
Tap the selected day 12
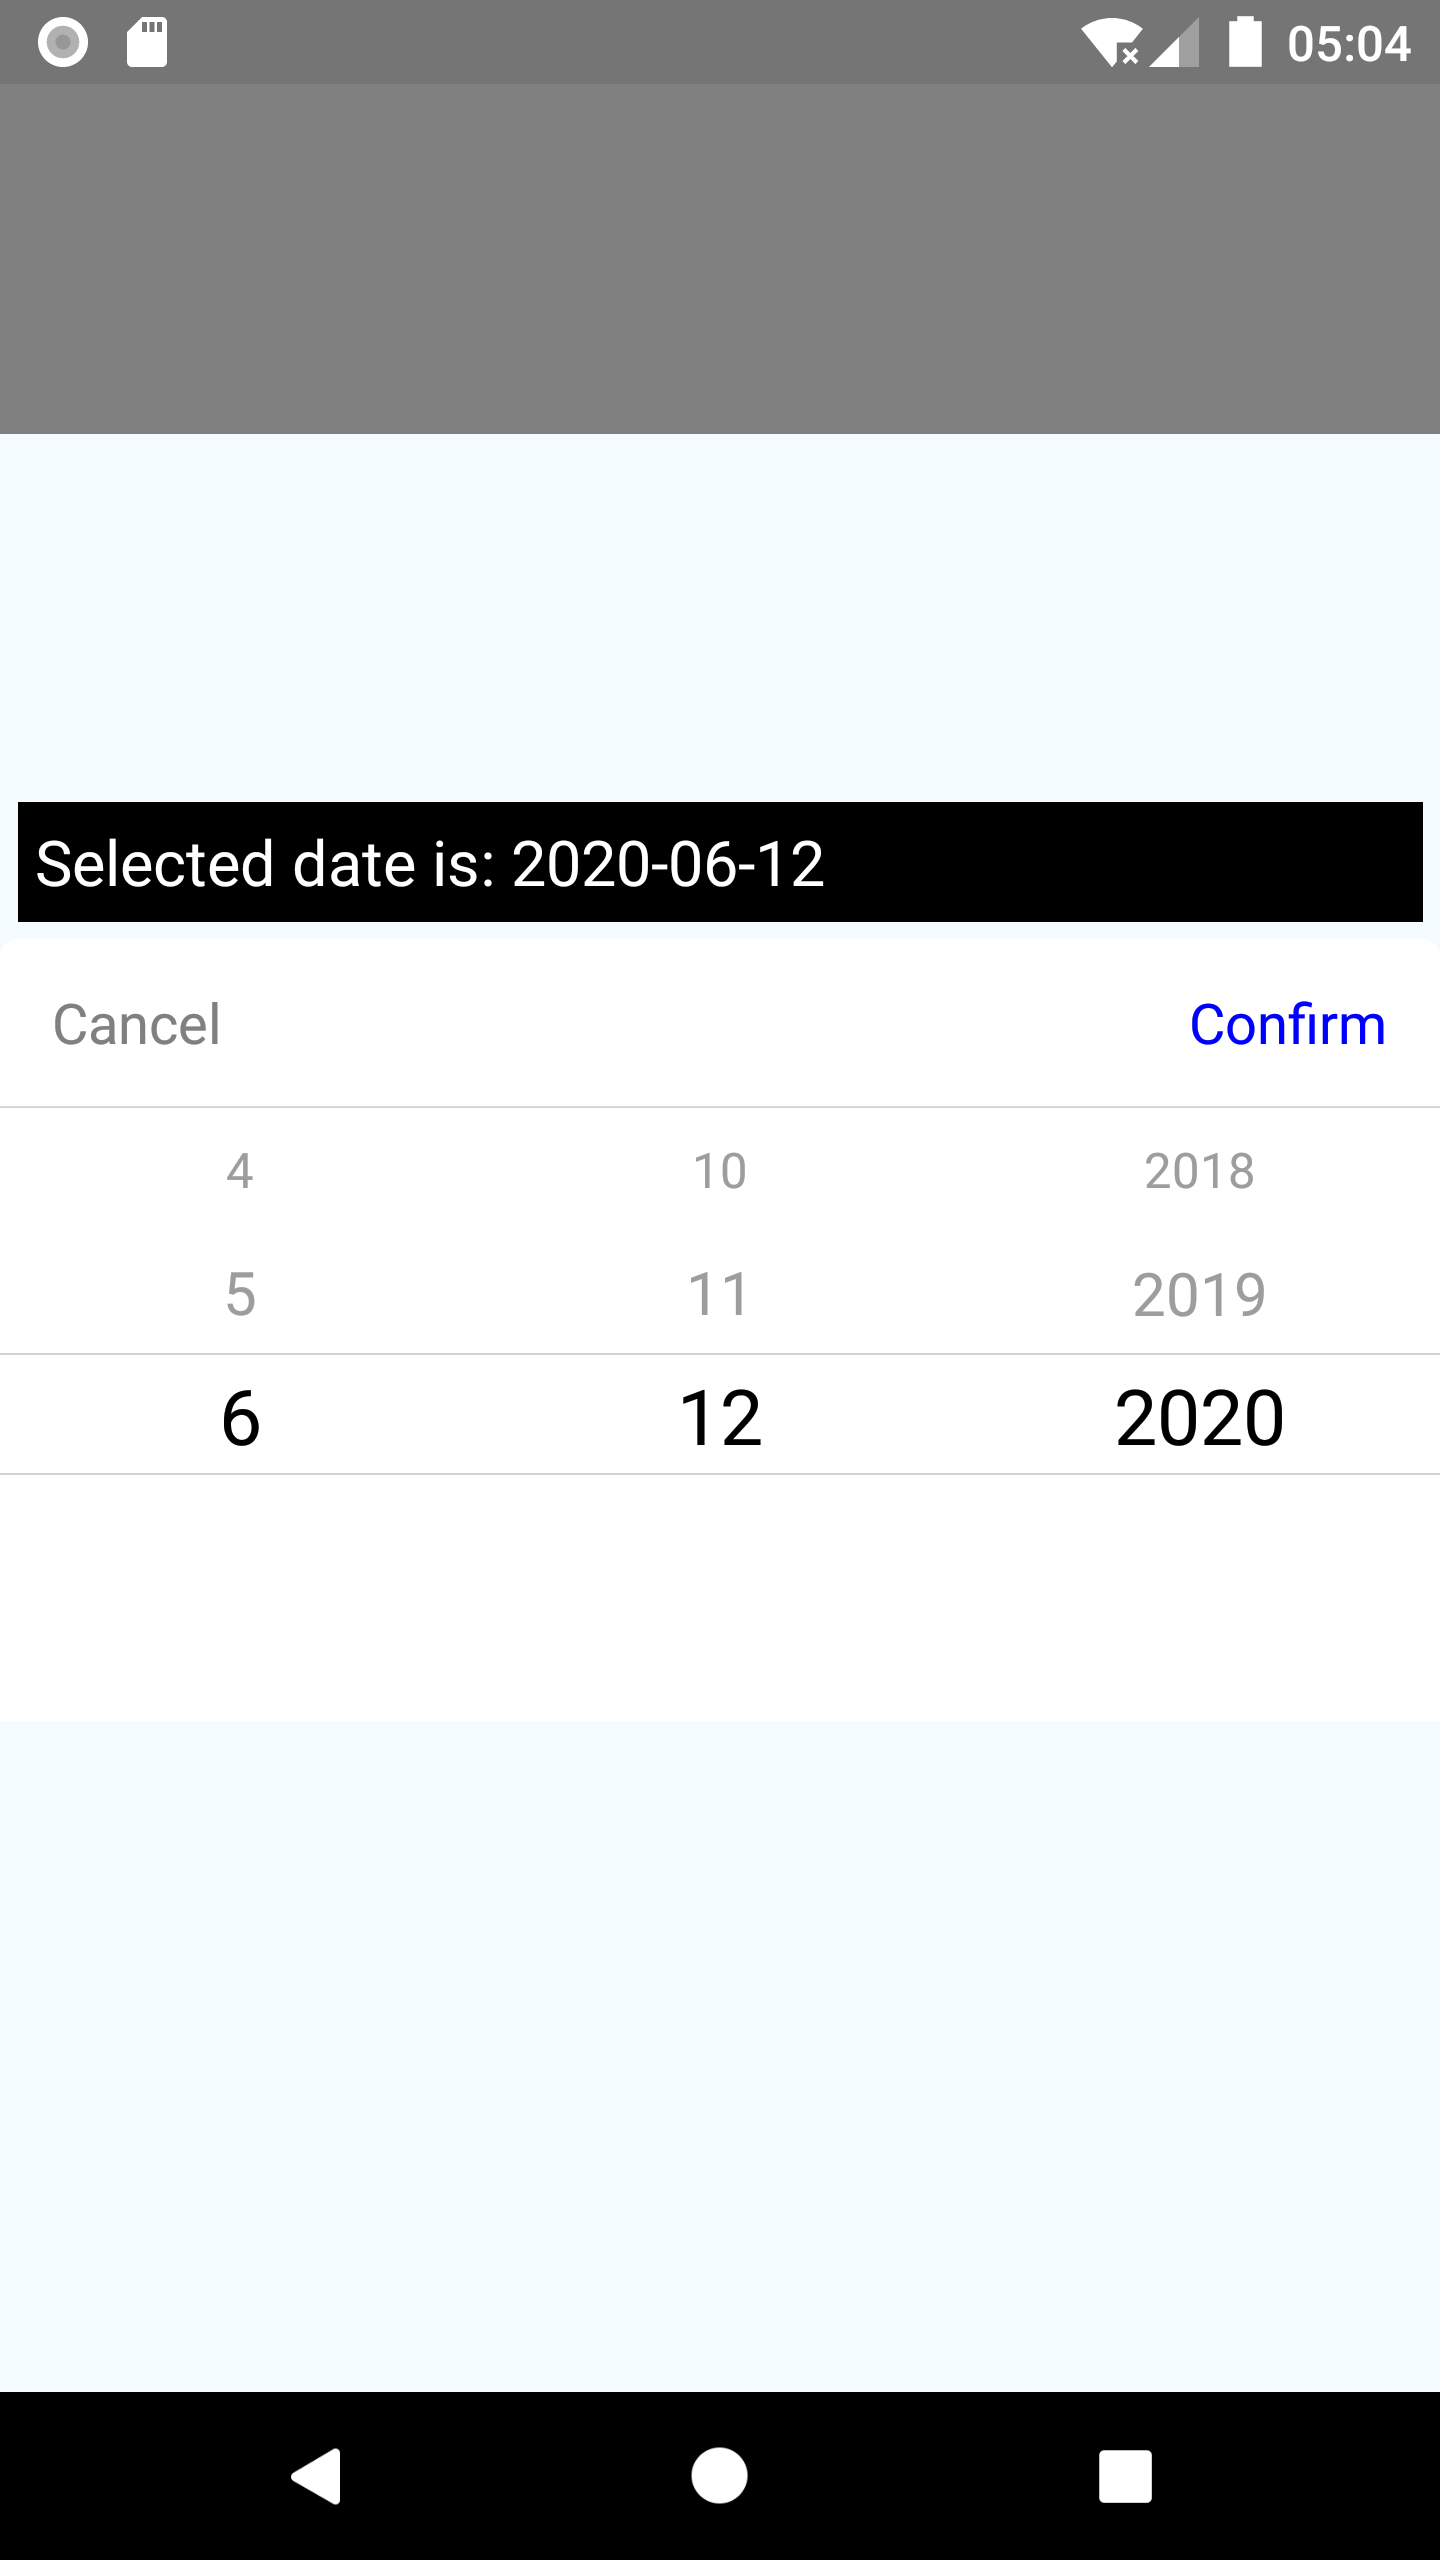pyautogui.click(x=719, y=1417)
